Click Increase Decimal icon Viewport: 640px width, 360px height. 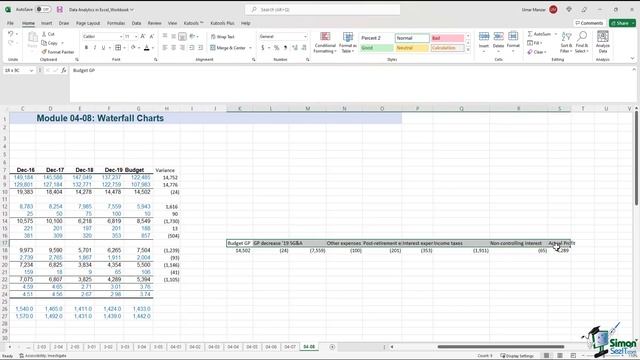295,48
